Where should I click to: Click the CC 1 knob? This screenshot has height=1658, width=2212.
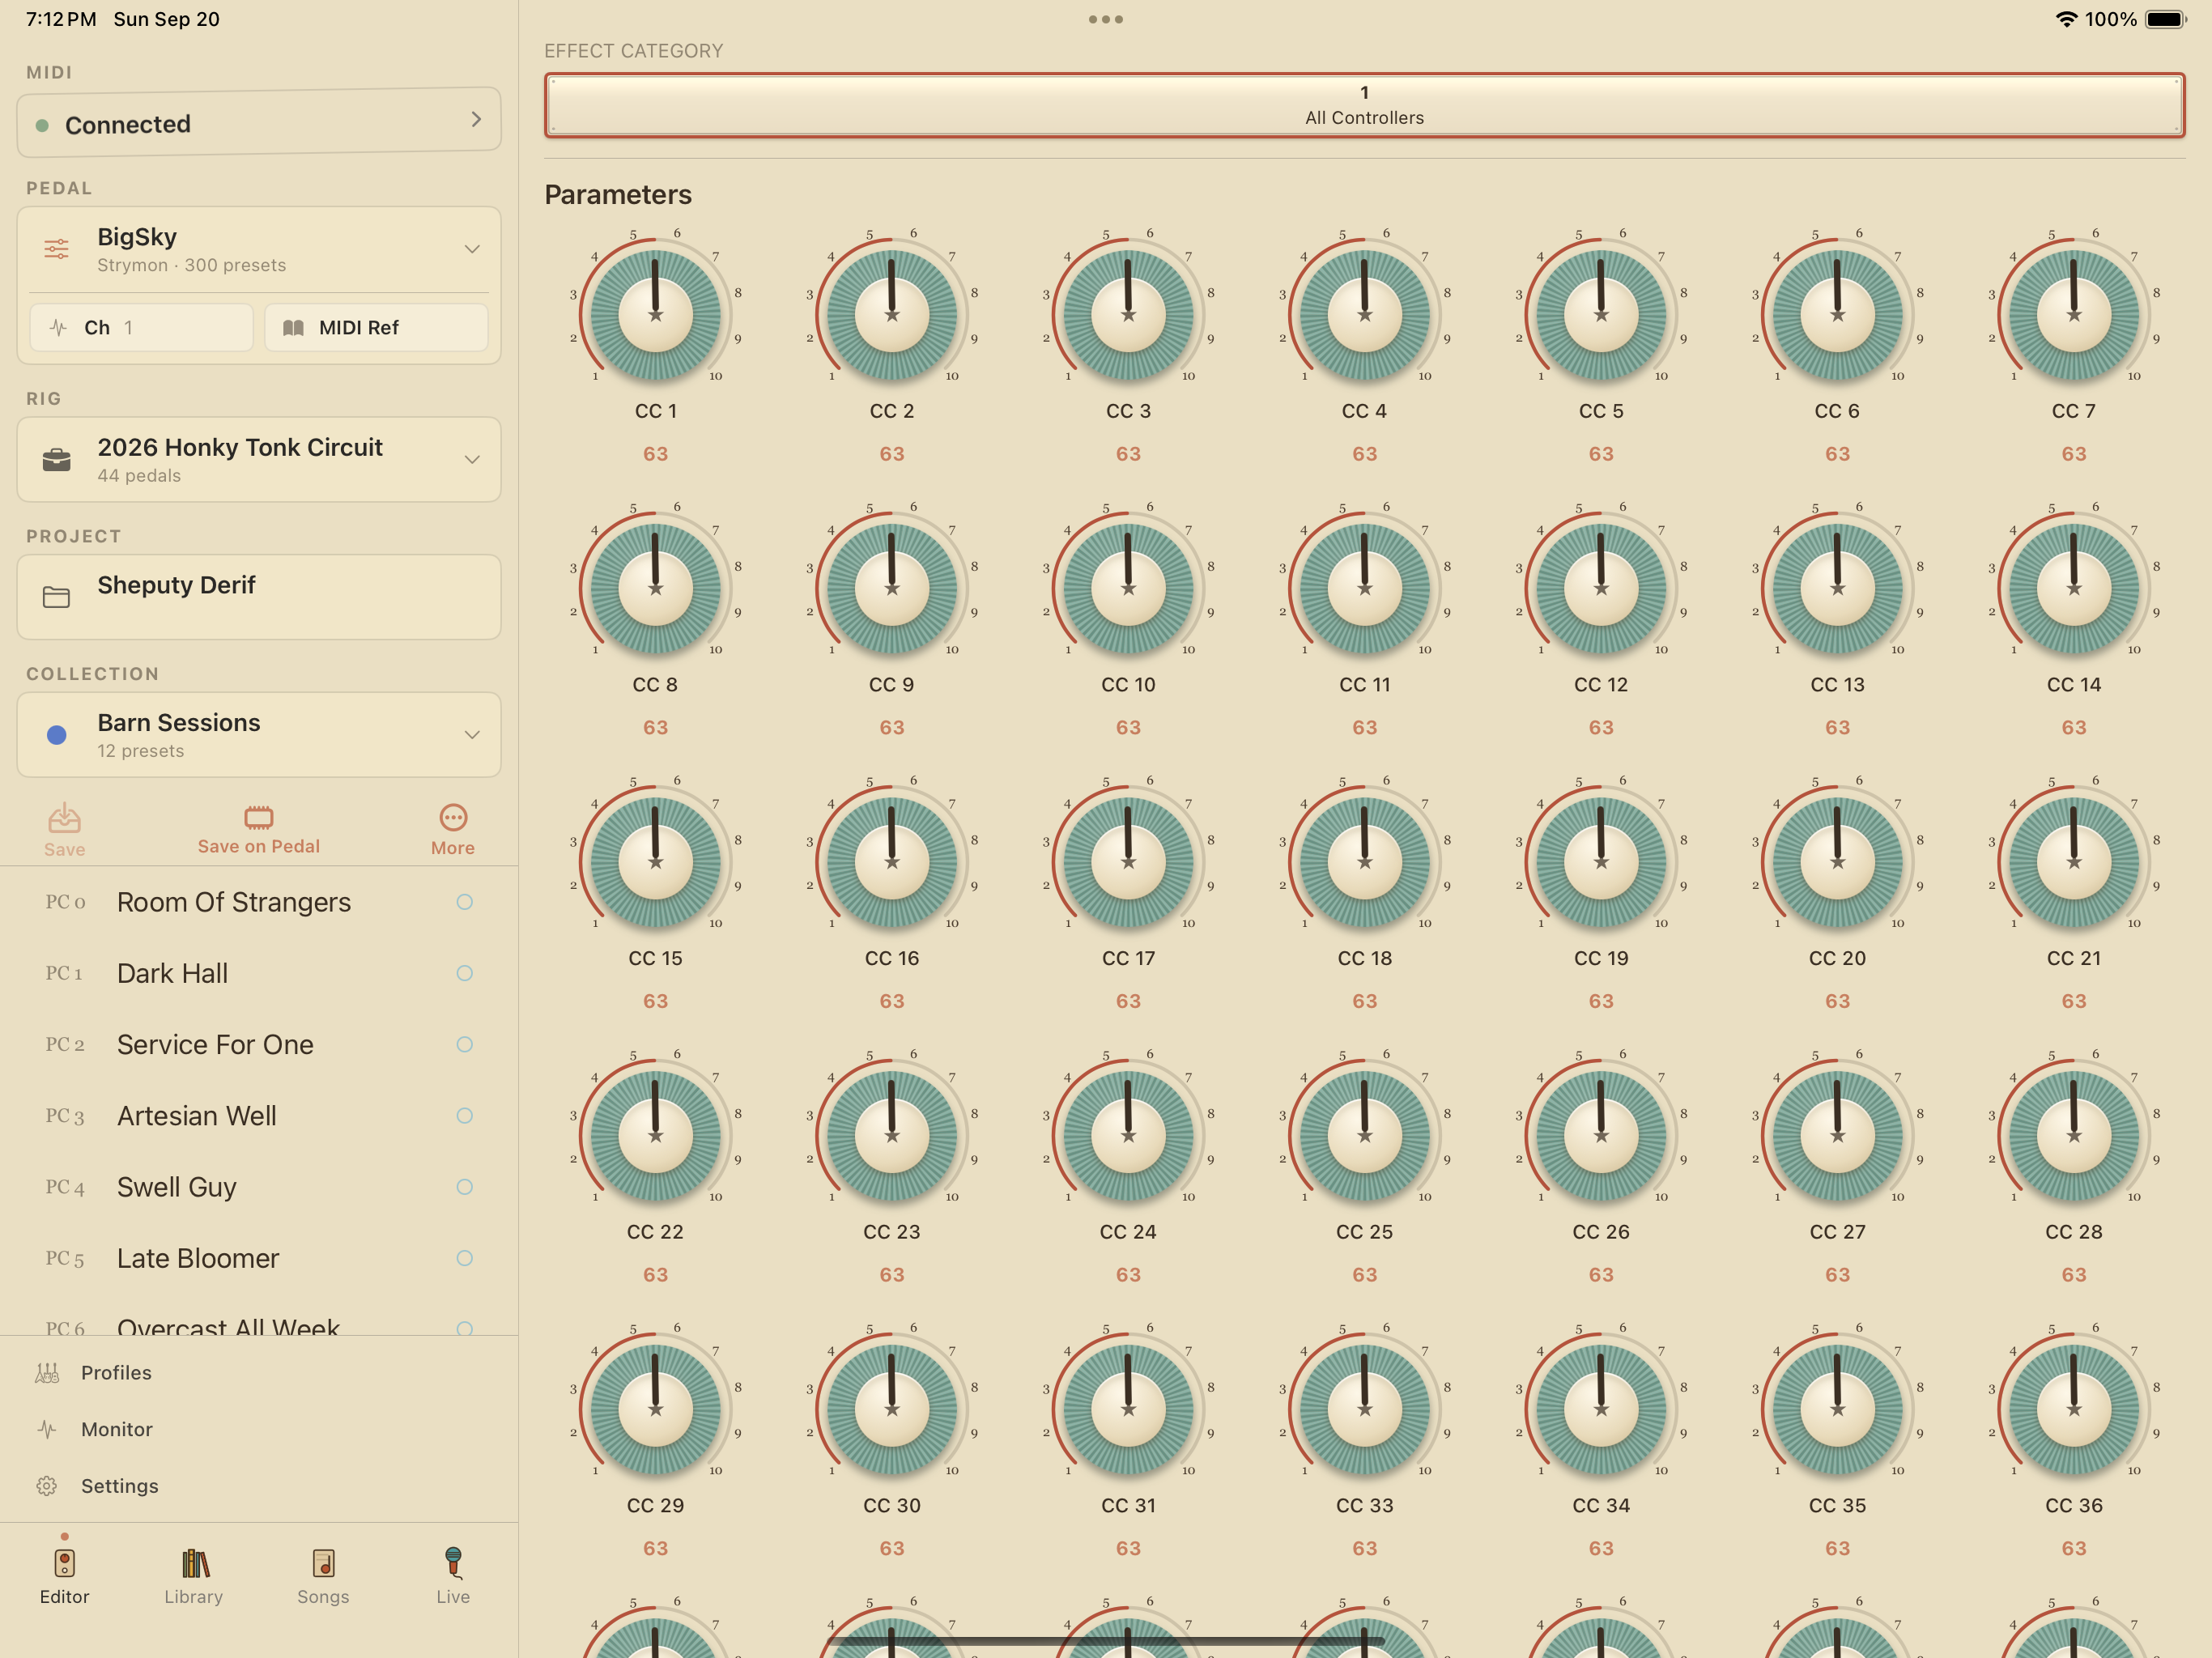(656, 314)
